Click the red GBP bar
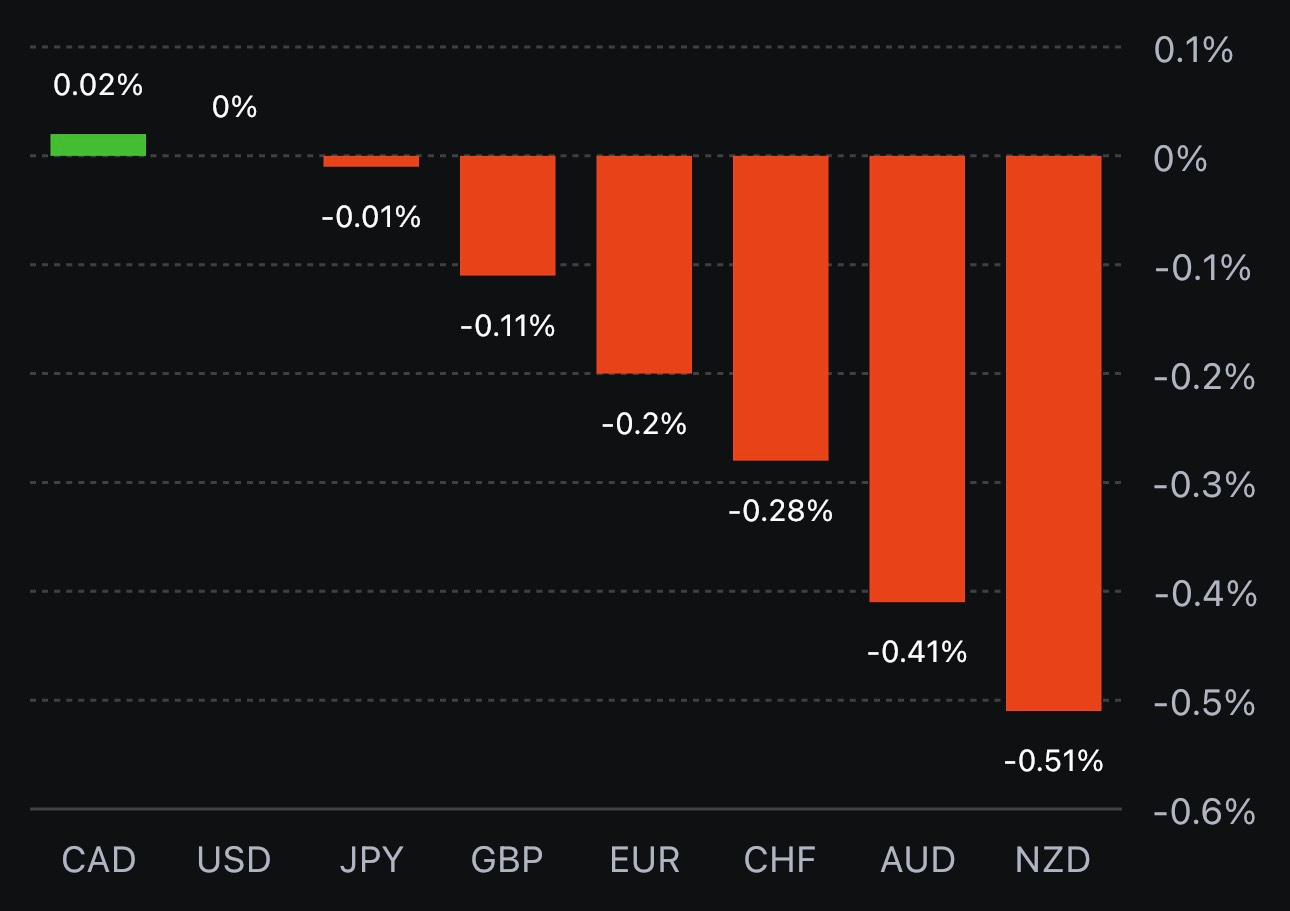This screenshot has height=911, width=1290. (507, 215)
